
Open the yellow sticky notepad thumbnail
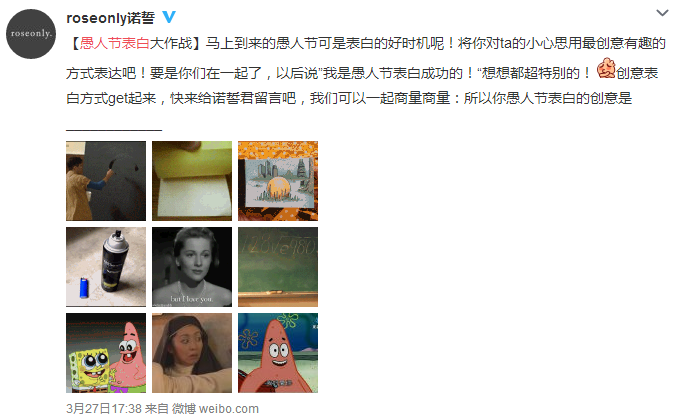pyautogui.click(x=192, y=181)
